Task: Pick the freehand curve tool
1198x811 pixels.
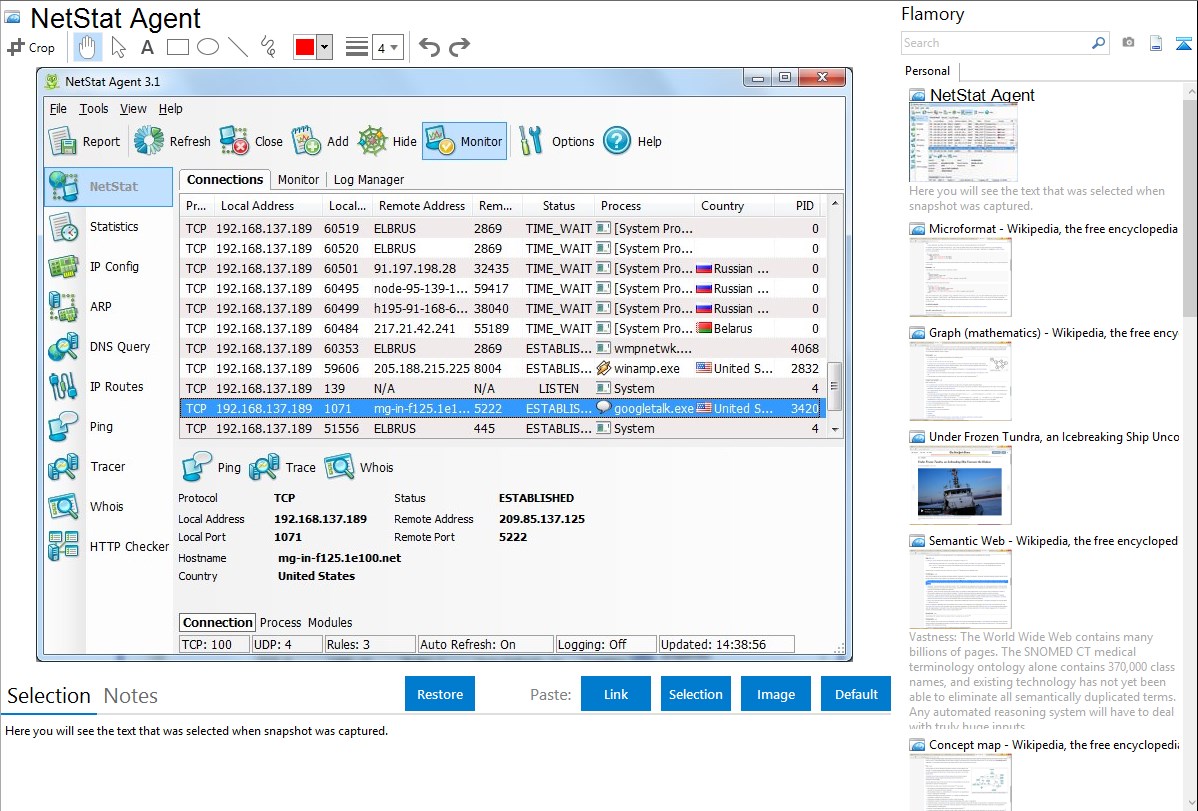Action: 268,47
